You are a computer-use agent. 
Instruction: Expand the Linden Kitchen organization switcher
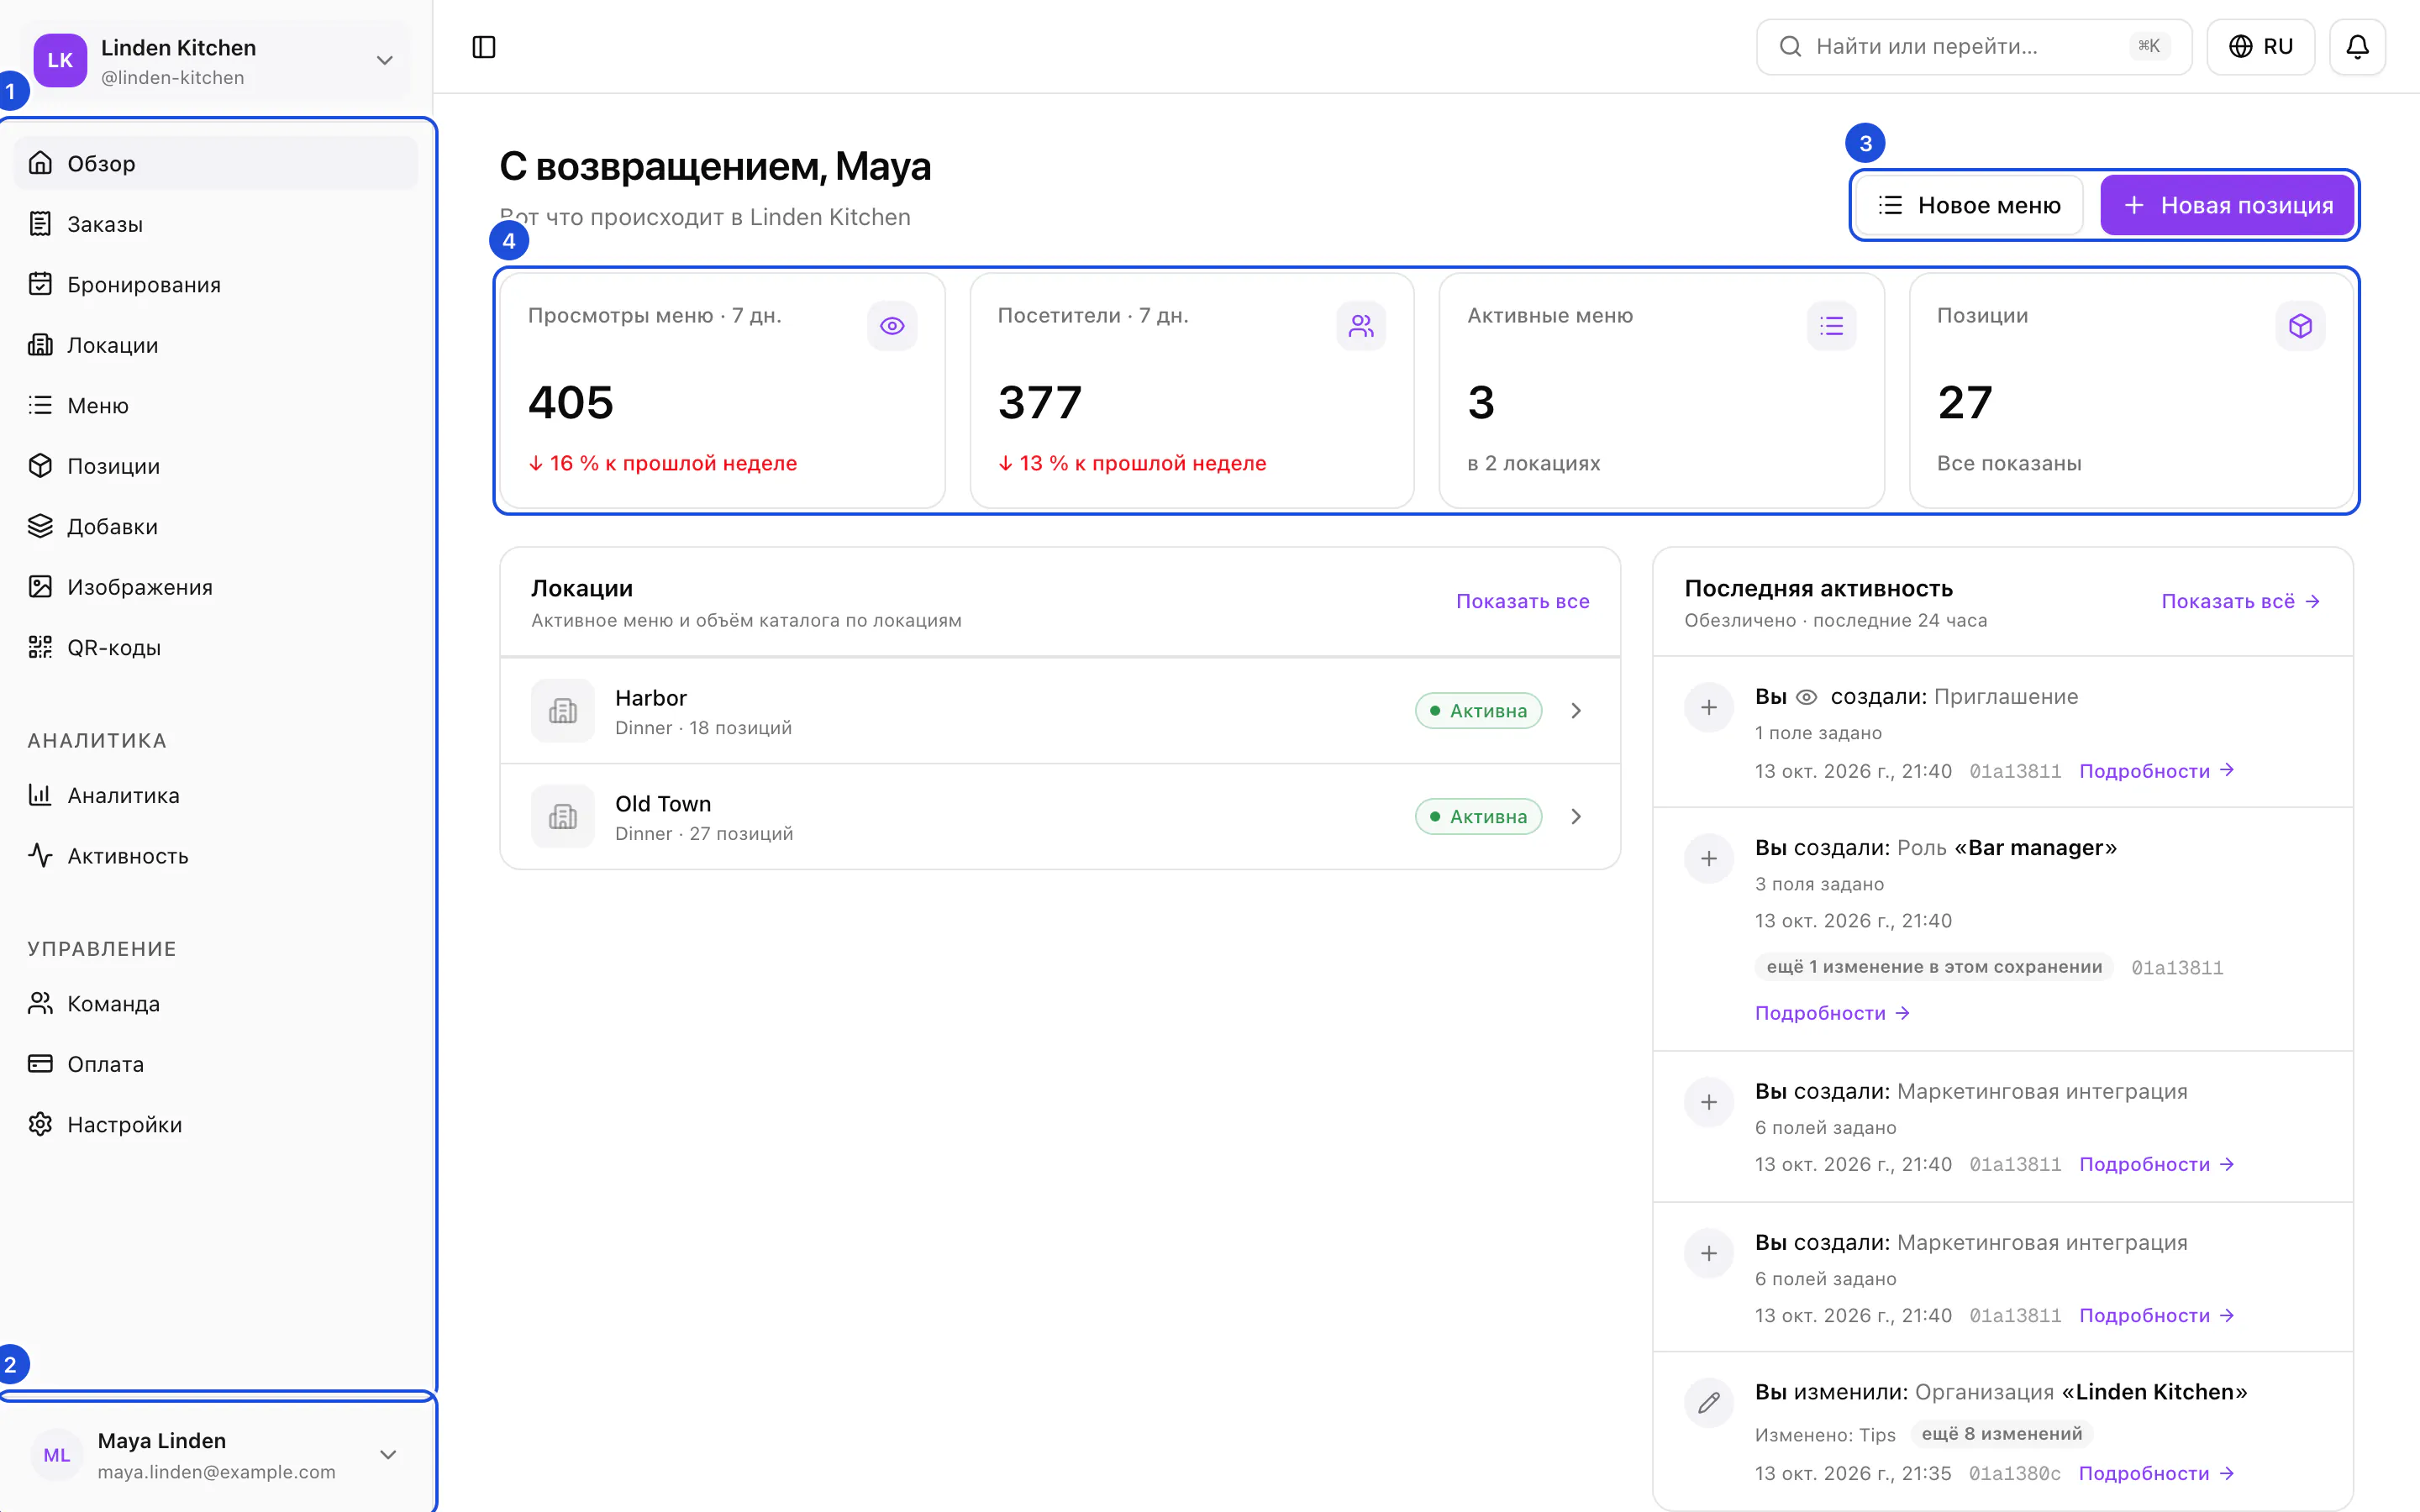tap(216, 60)
